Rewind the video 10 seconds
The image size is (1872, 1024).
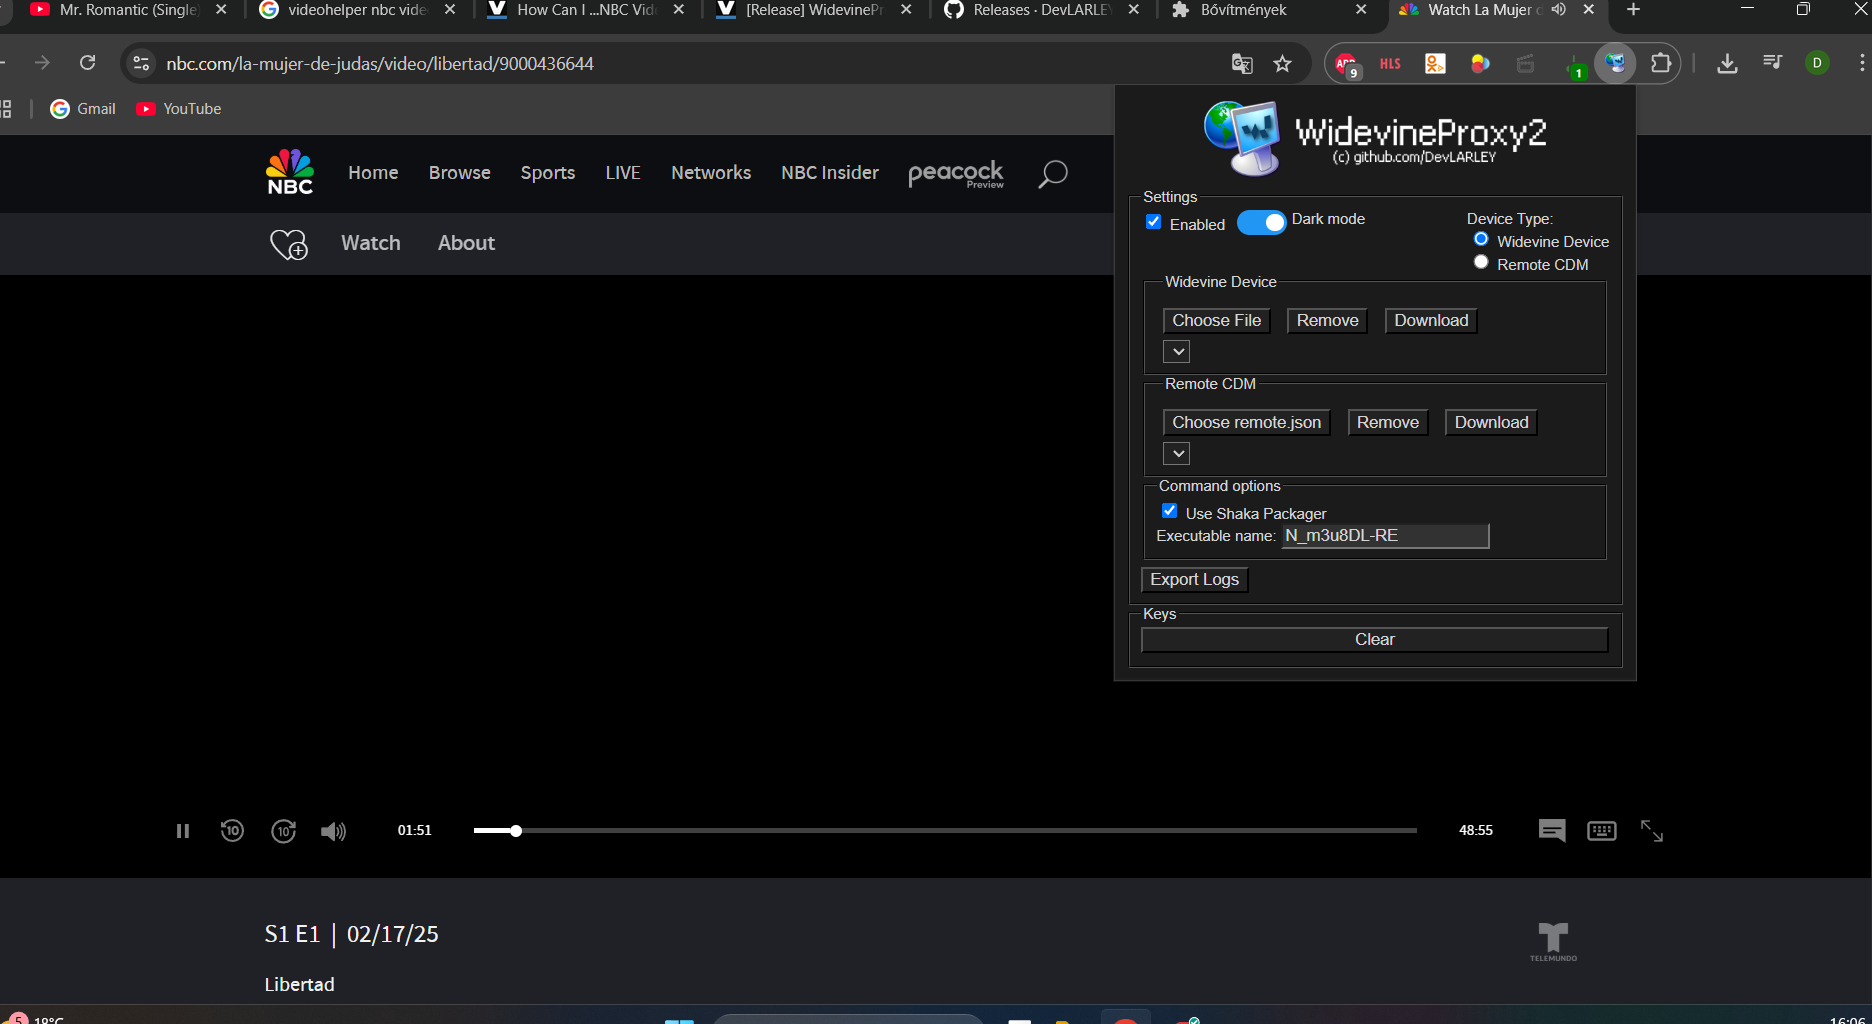(232, 831)
